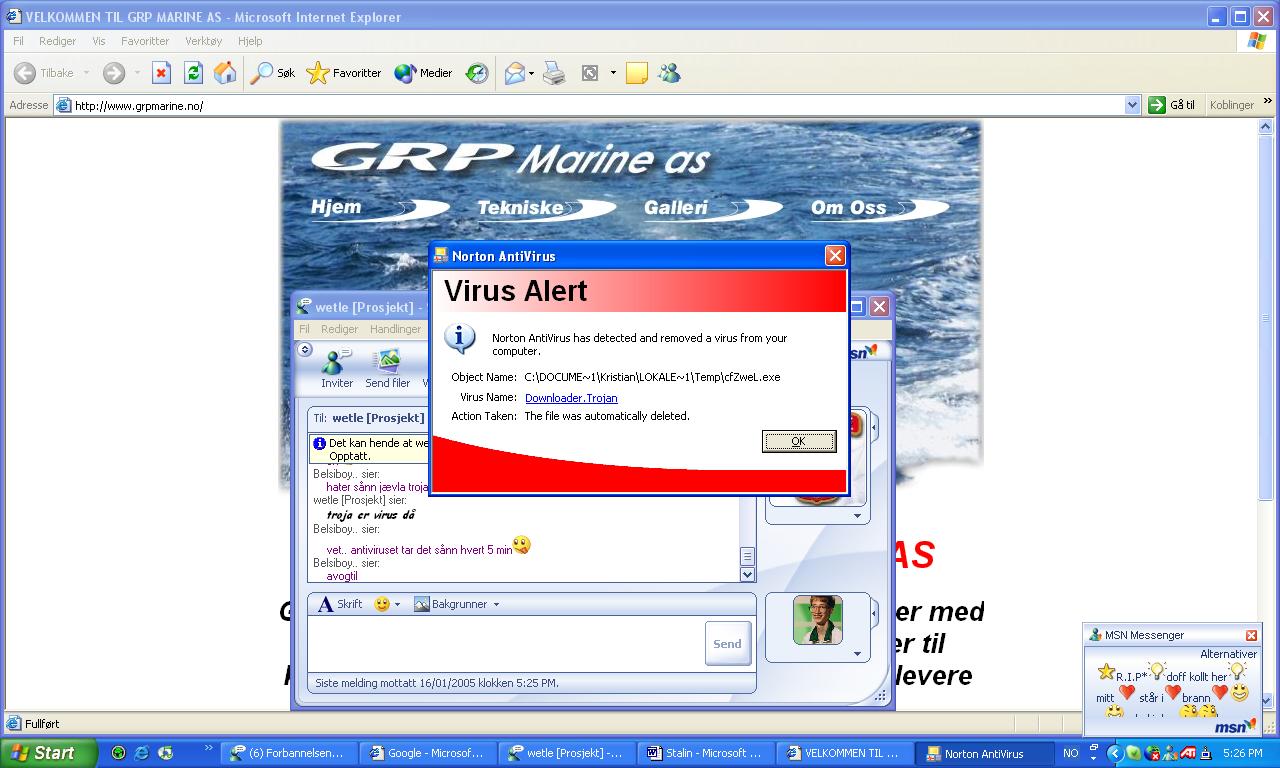This screenshot has height=768, width=1280.
Task: Click the yellow note icon in toolbar
Action: pos(637,73)
